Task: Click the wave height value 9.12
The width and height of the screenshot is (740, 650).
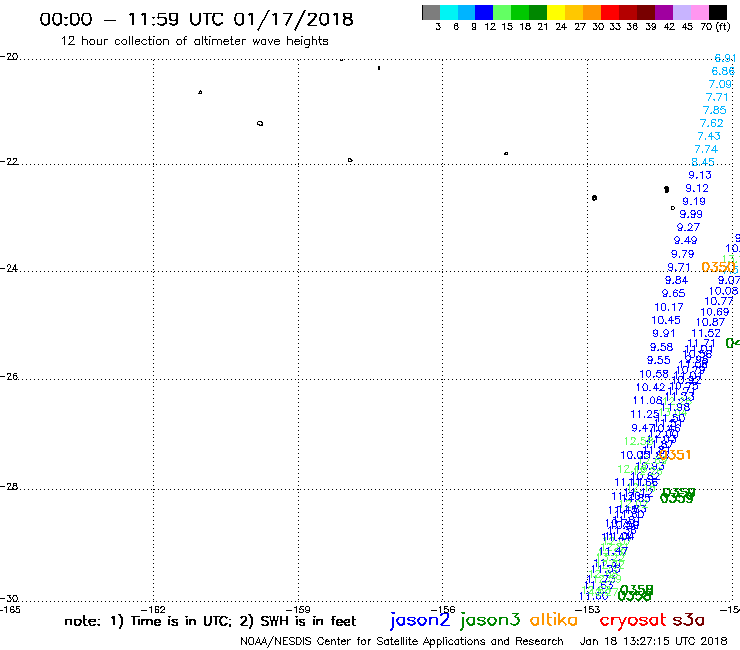Action: coord(697,188)
